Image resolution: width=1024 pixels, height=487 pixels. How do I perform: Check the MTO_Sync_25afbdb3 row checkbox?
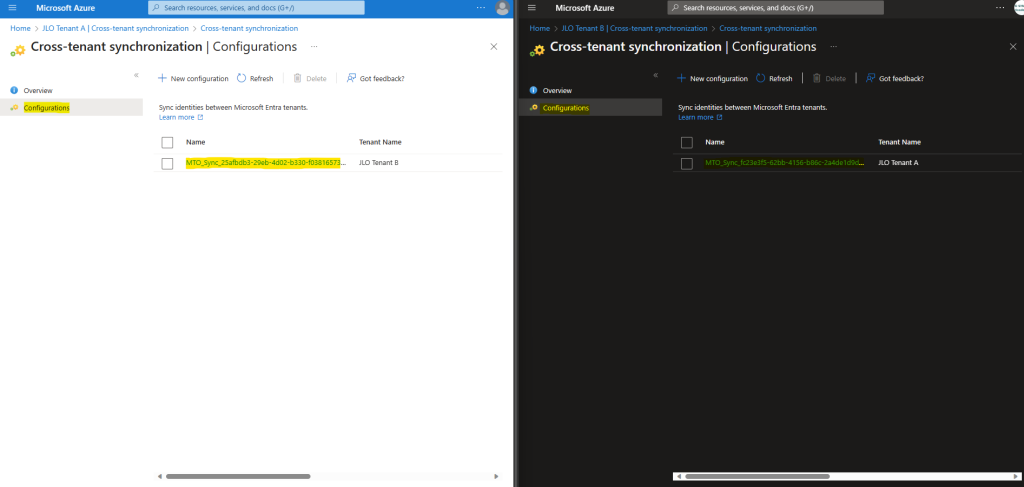pos(167,163)
